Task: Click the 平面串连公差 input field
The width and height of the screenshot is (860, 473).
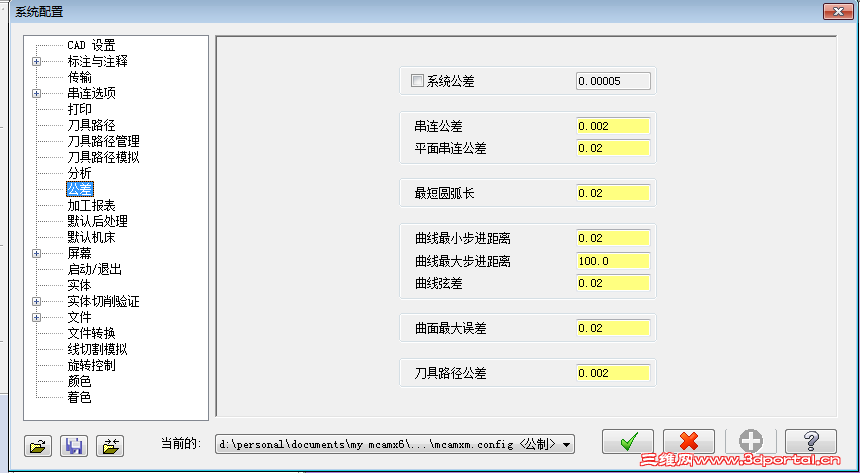Action: coord(613,148)
